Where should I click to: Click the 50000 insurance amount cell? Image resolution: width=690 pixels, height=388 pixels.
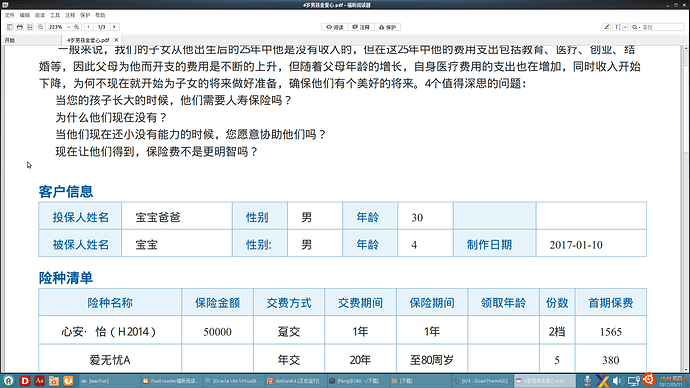217,331
